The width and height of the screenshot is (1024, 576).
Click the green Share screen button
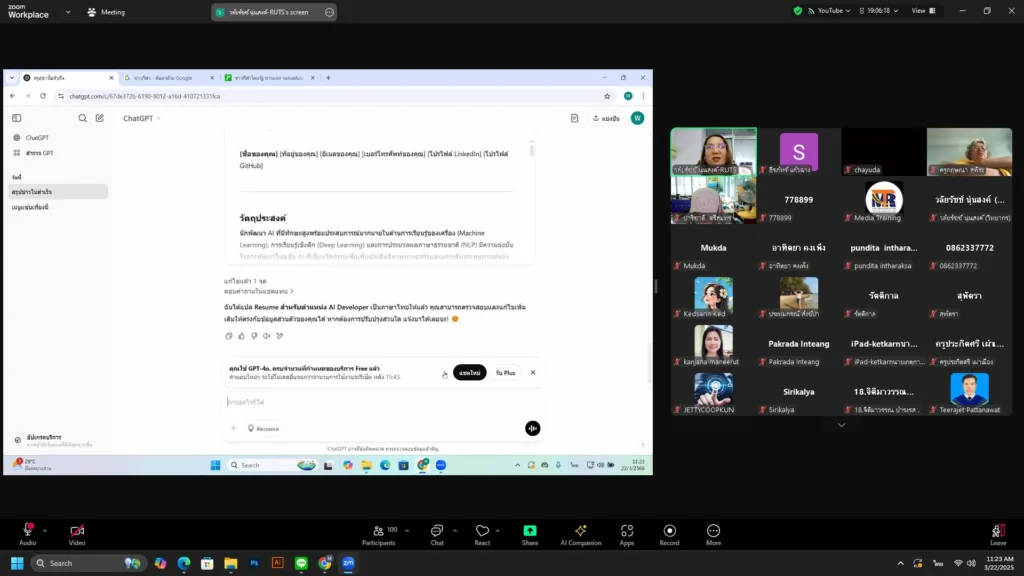(x=530, y=533)
